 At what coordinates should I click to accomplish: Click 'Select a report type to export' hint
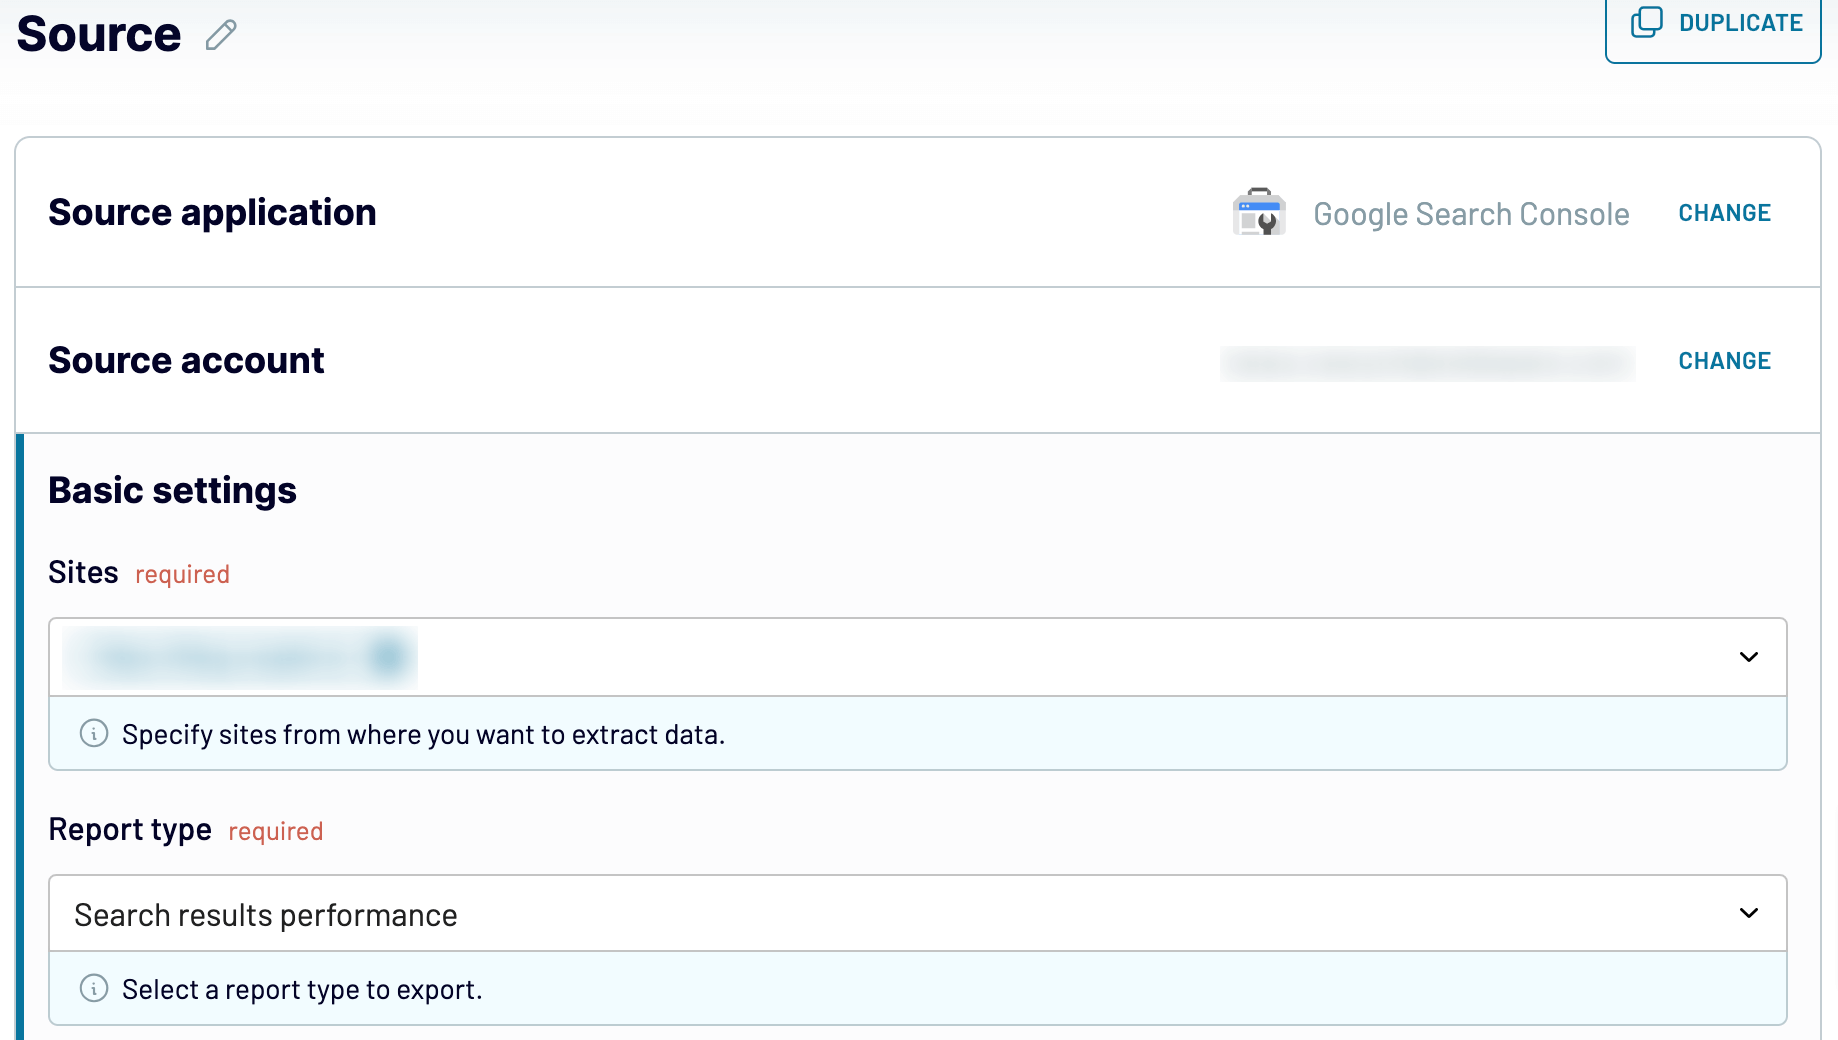click(x=302, y=989)
